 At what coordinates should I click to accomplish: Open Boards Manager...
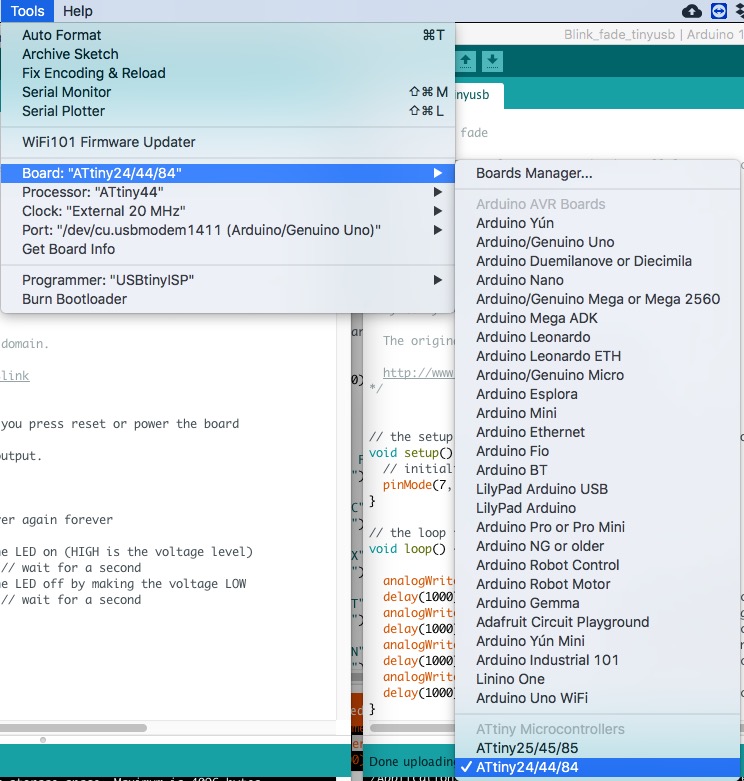point(598,173)
